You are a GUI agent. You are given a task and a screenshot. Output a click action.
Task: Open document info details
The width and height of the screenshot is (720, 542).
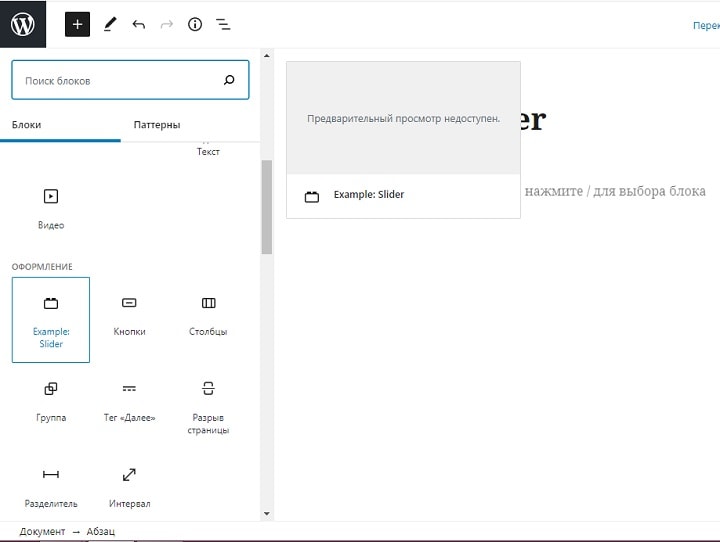coord(195,24)
